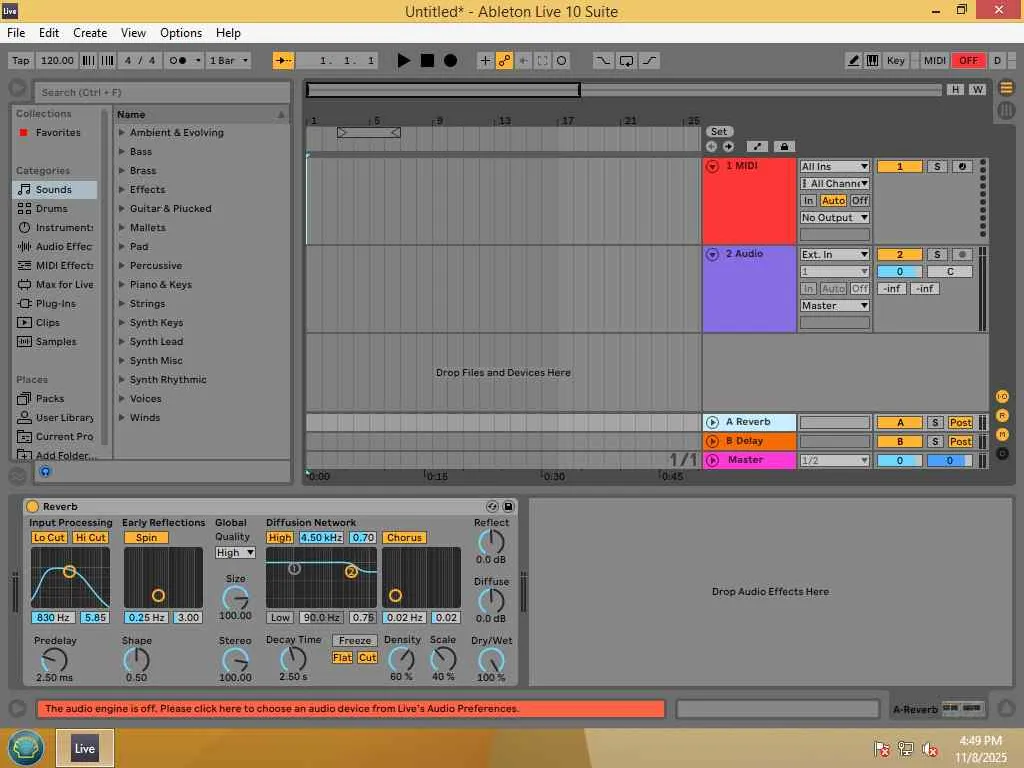Click the Key map mode button
This screenshot has height=768, width=1024.
[x=895, y=61]
